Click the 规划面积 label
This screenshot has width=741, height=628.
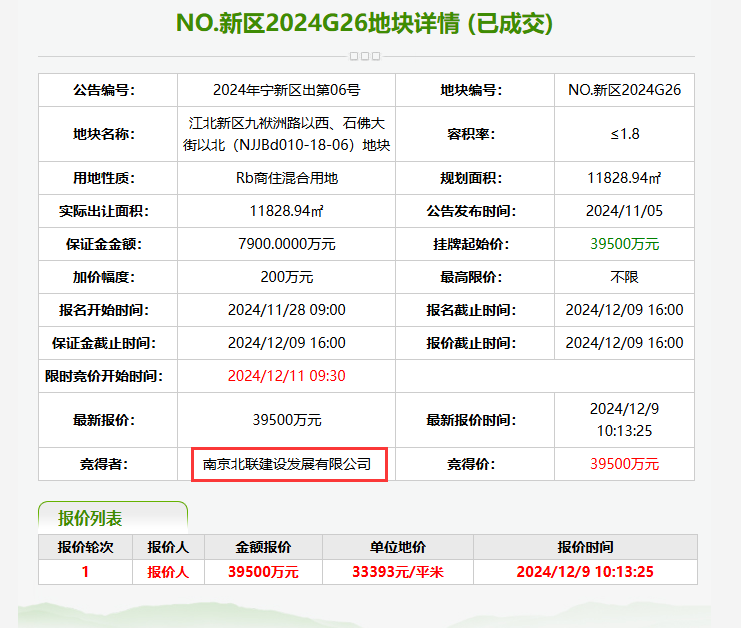point(471,178)
